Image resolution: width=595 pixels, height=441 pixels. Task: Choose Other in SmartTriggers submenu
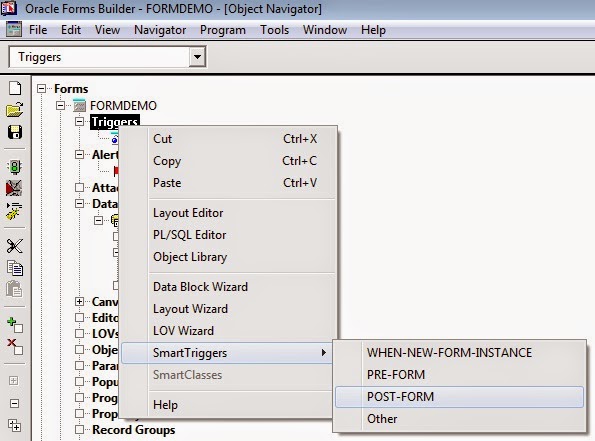point(459,419)
